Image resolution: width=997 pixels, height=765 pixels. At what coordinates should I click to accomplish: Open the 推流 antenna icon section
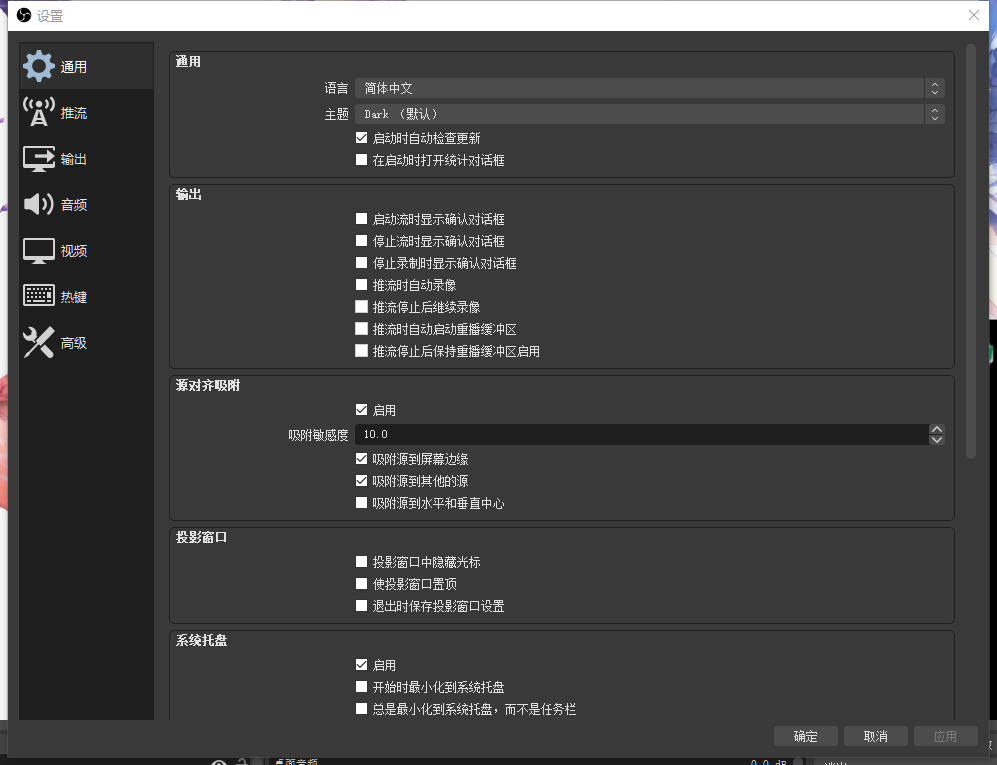(x=39, y=112)
